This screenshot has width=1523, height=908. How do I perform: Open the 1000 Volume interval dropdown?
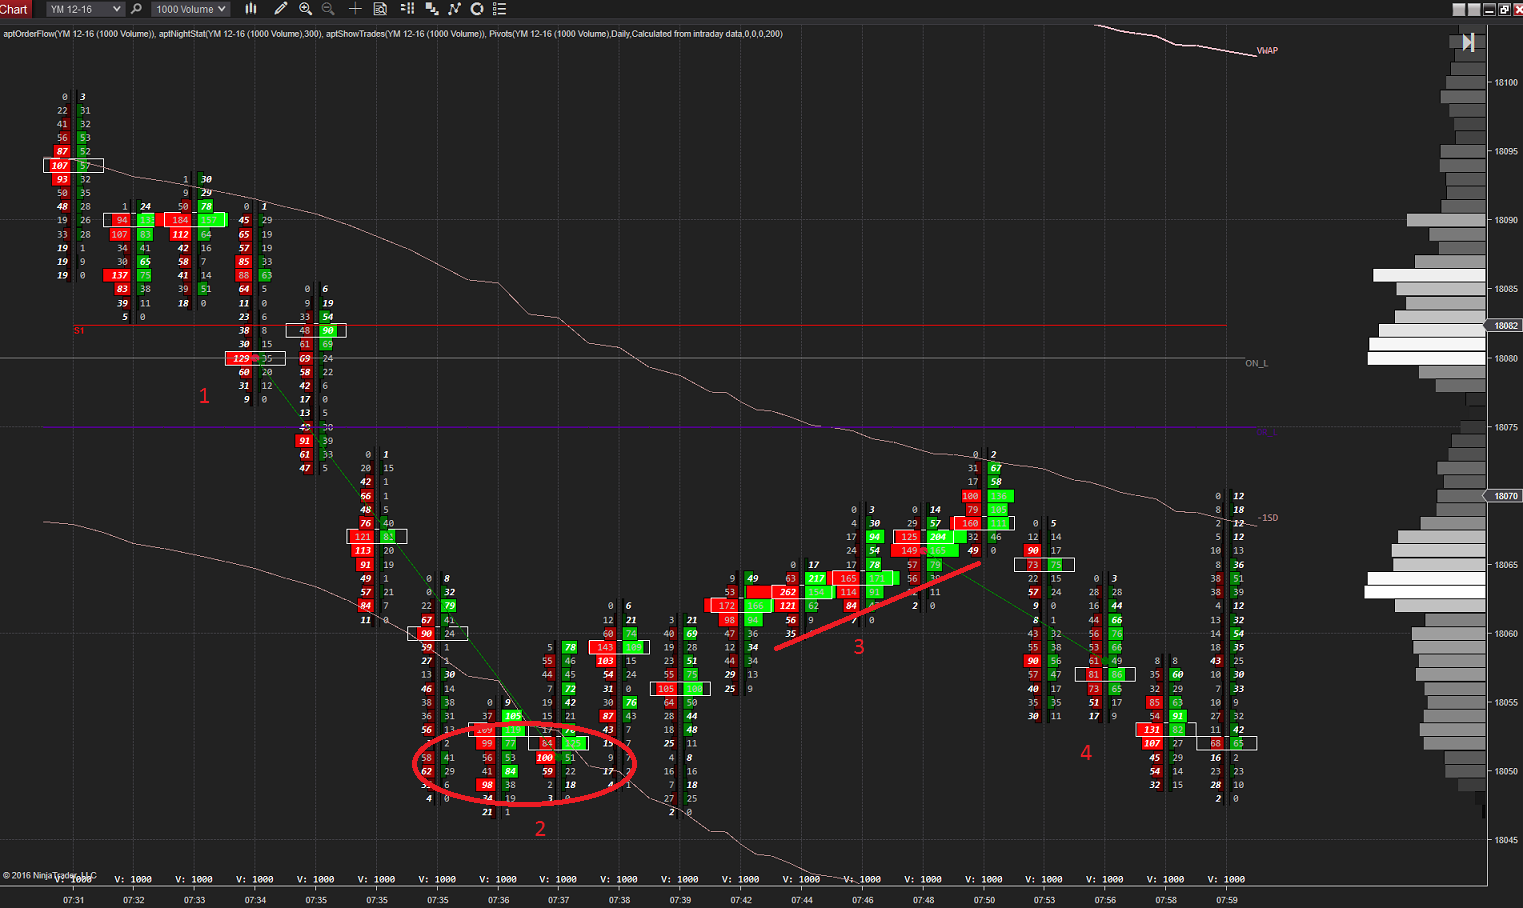pos(190,9)
